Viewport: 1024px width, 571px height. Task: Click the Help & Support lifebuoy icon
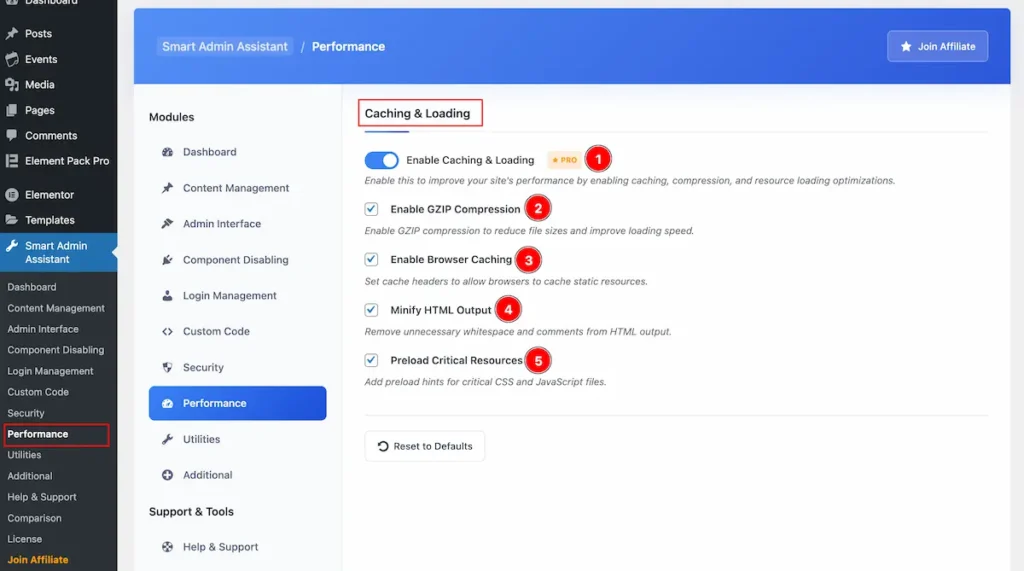tap(167, 547)
